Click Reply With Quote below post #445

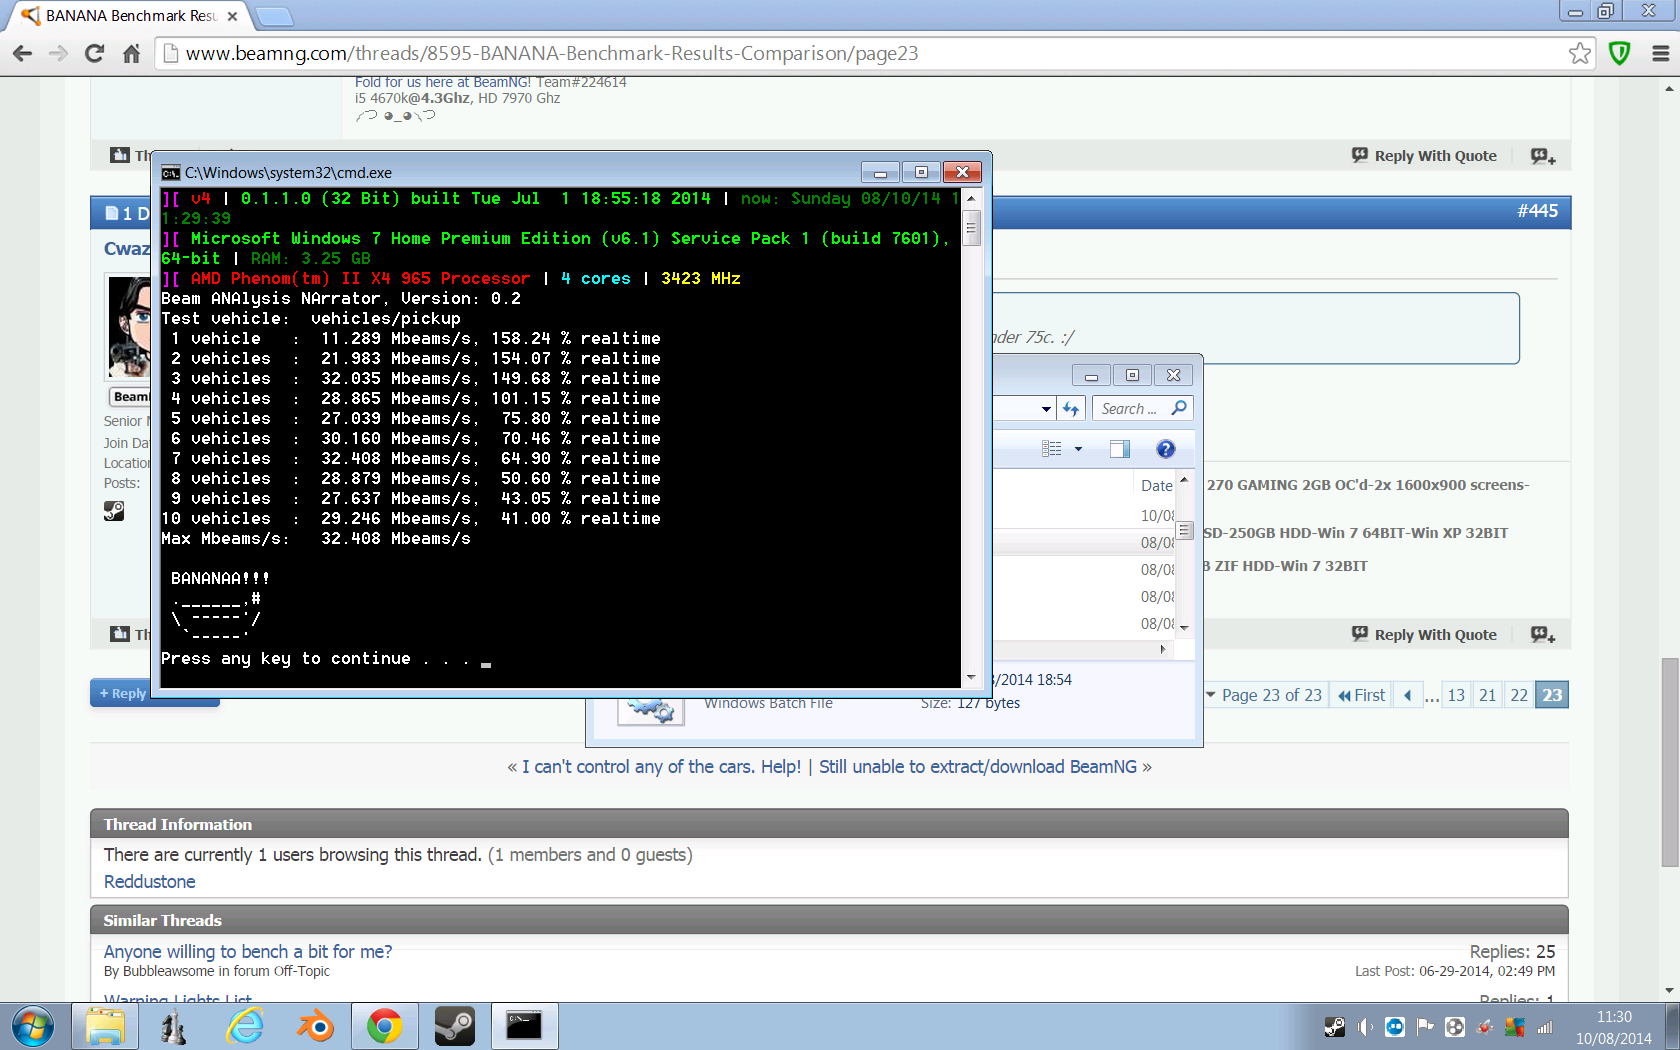pyautogui.click(x=1424, y=634)
